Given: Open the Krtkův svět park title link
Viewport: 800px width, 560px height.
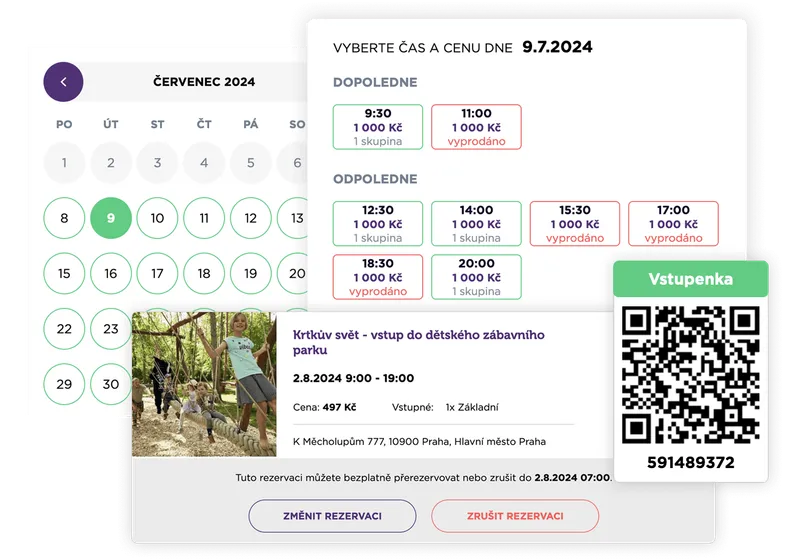Looking at the screenshot, I should pyautogui.click(x=418, y=342).
